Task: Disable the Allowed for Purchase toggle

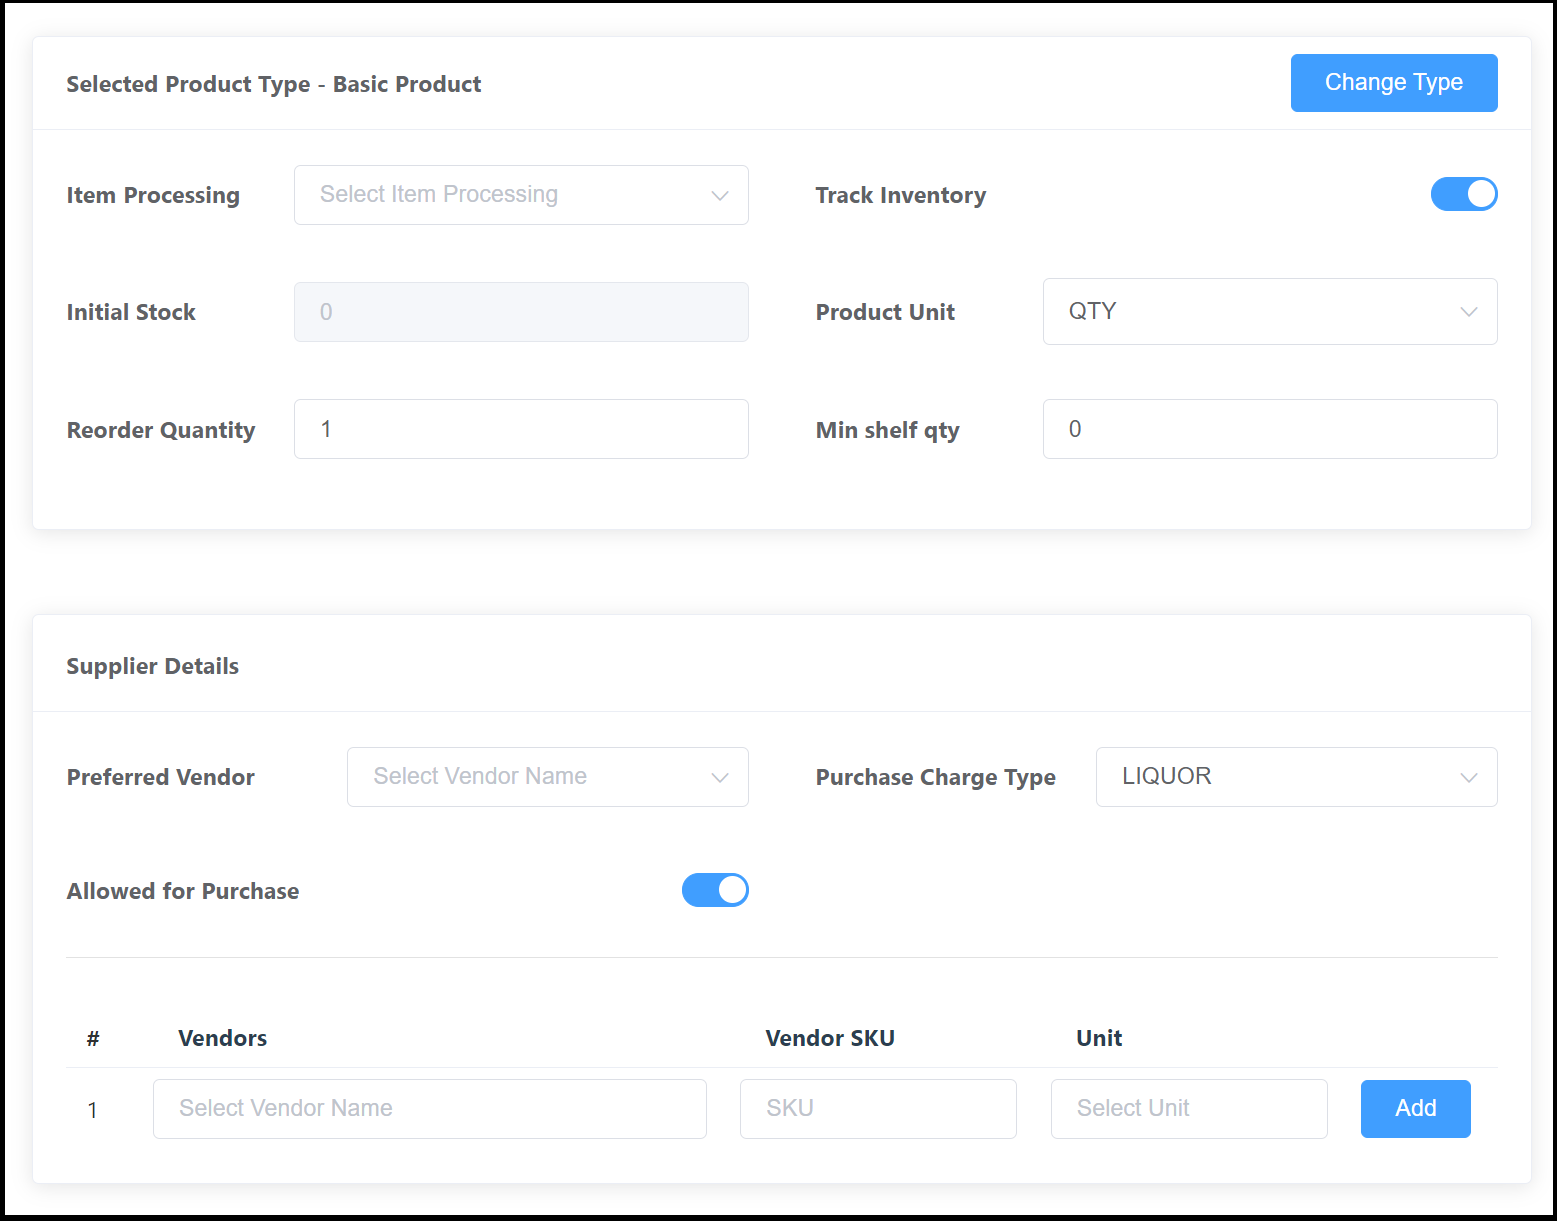Action: 715,890
